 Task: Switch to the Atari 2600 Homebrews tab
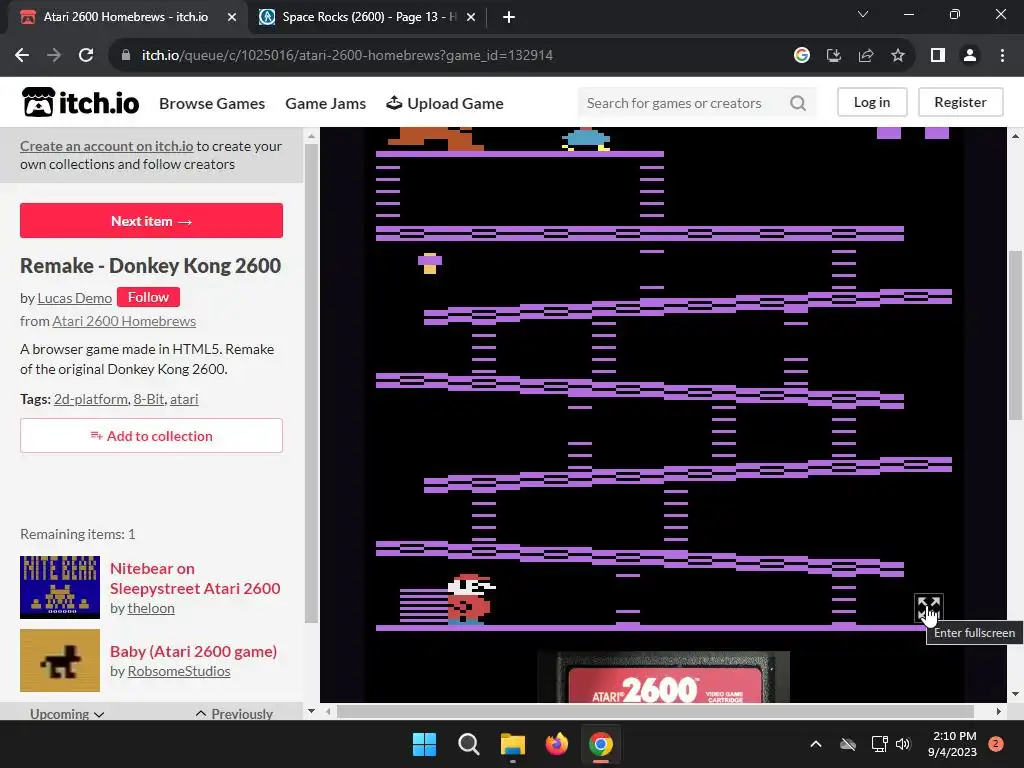click(x=125, y=17)
